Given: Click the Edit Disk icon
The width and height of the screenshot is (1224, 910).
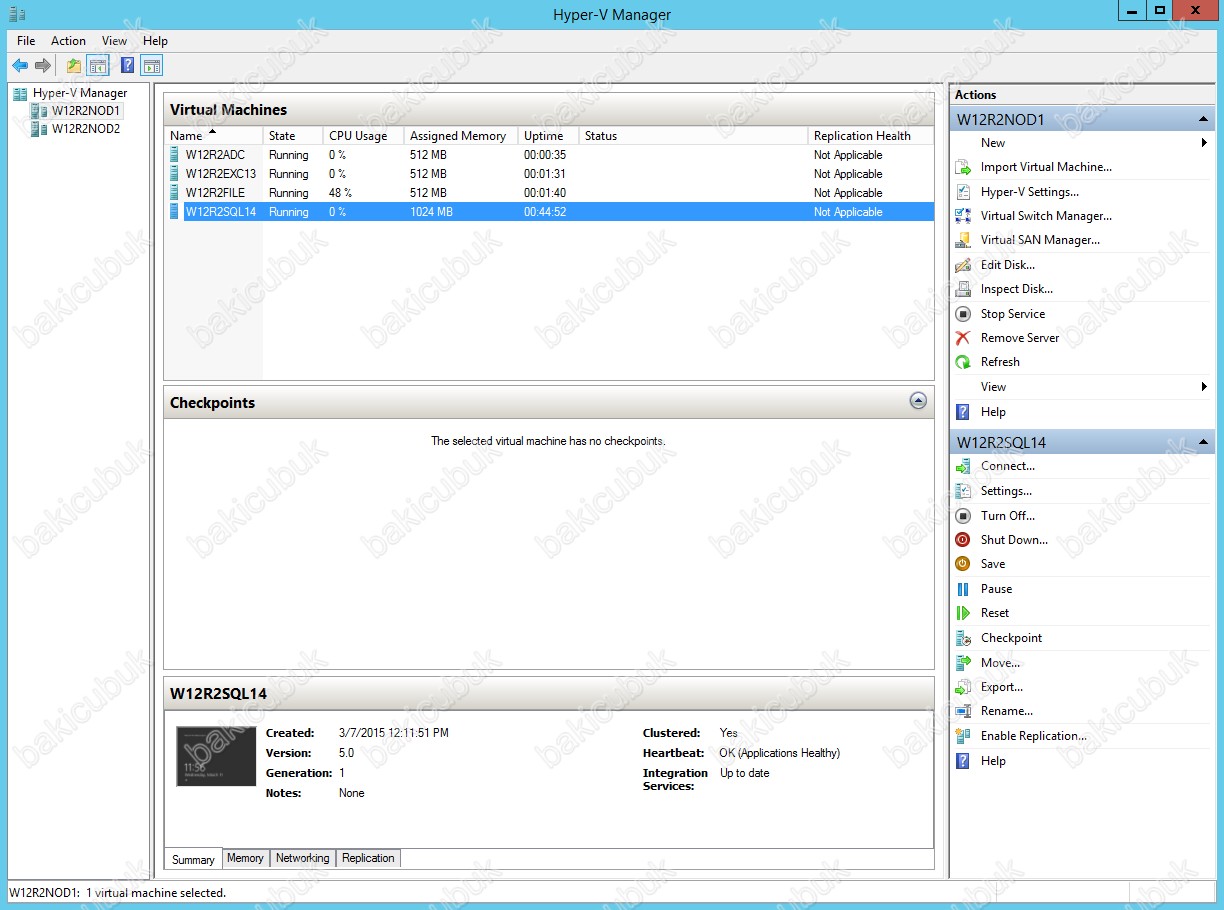Looking at the screenshot, I should [x=963, y=265].
